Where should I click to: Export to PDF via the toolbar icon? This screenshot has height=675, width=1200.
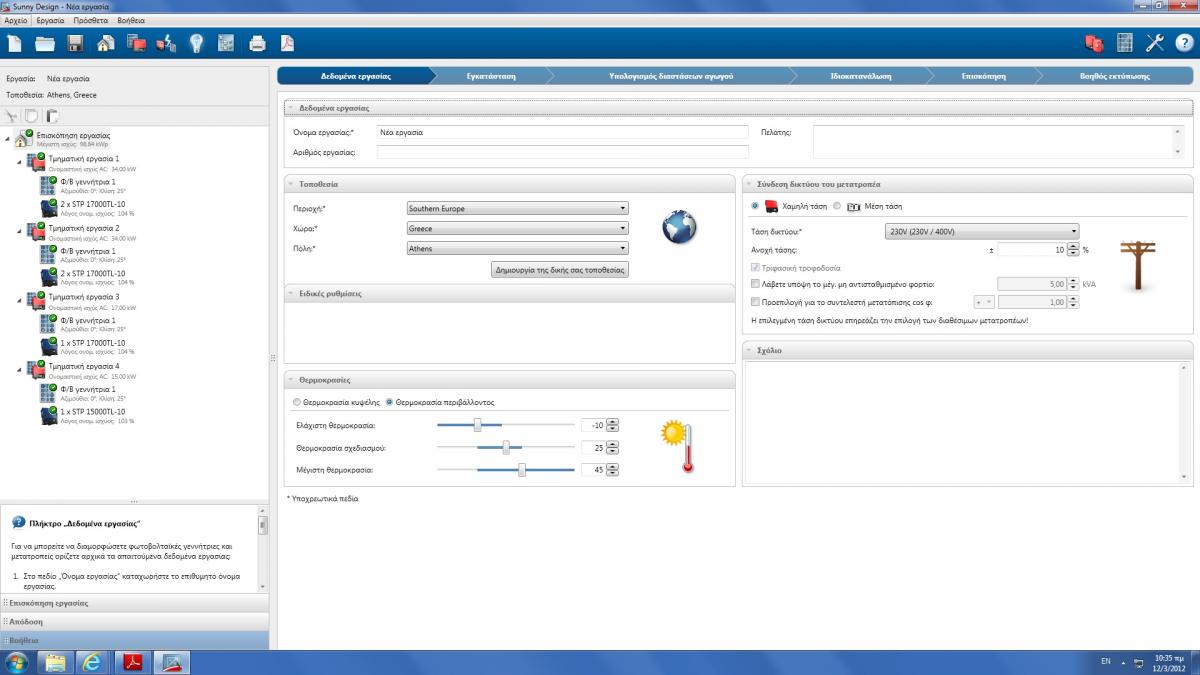tap(287, 43)
